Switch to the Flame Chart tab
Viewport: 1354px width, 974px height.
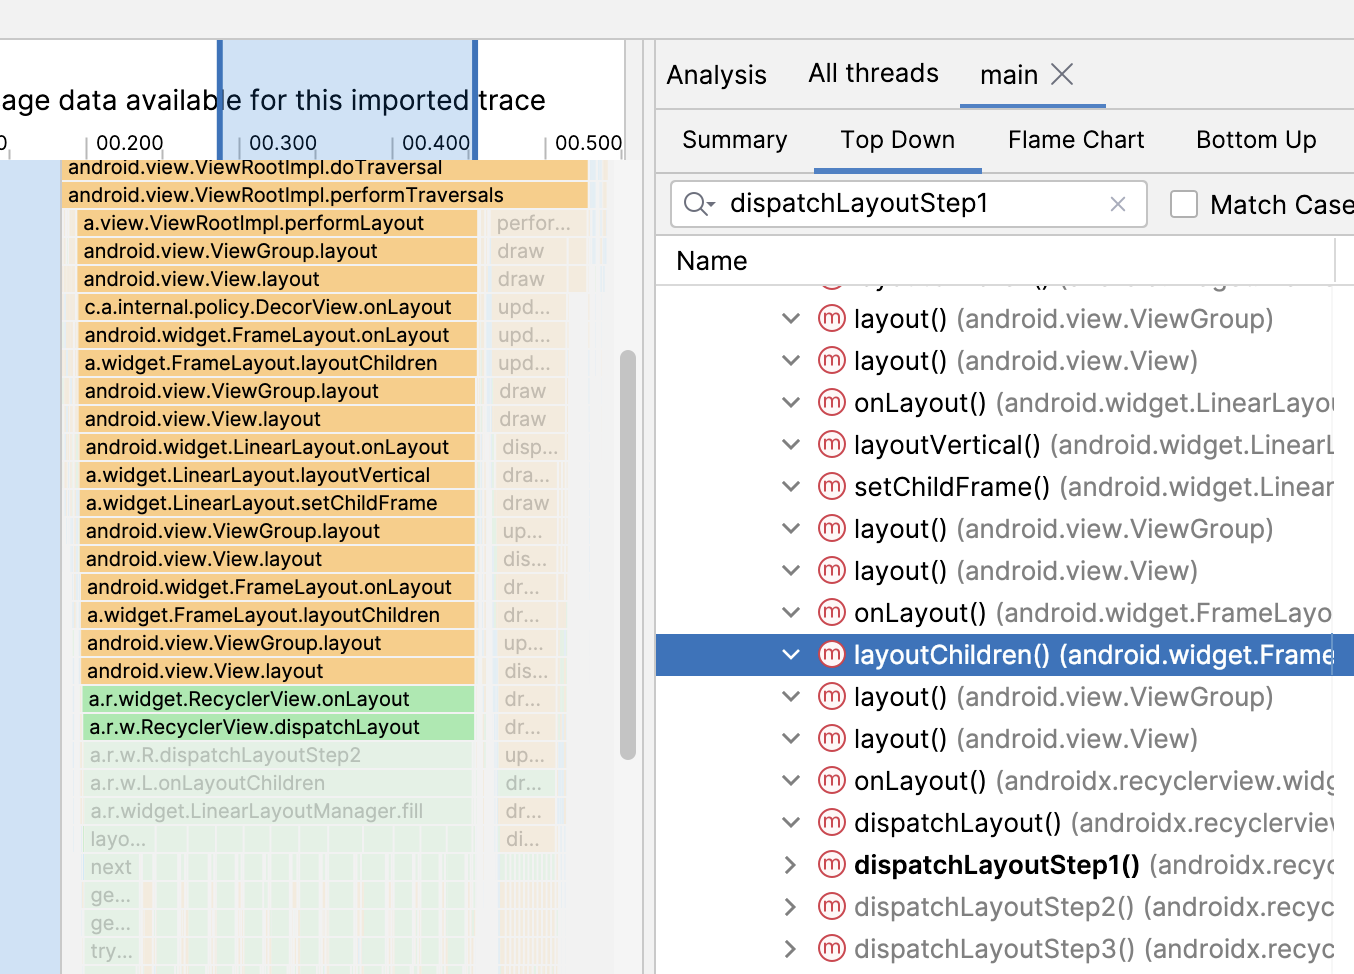tap(1076, 140)
